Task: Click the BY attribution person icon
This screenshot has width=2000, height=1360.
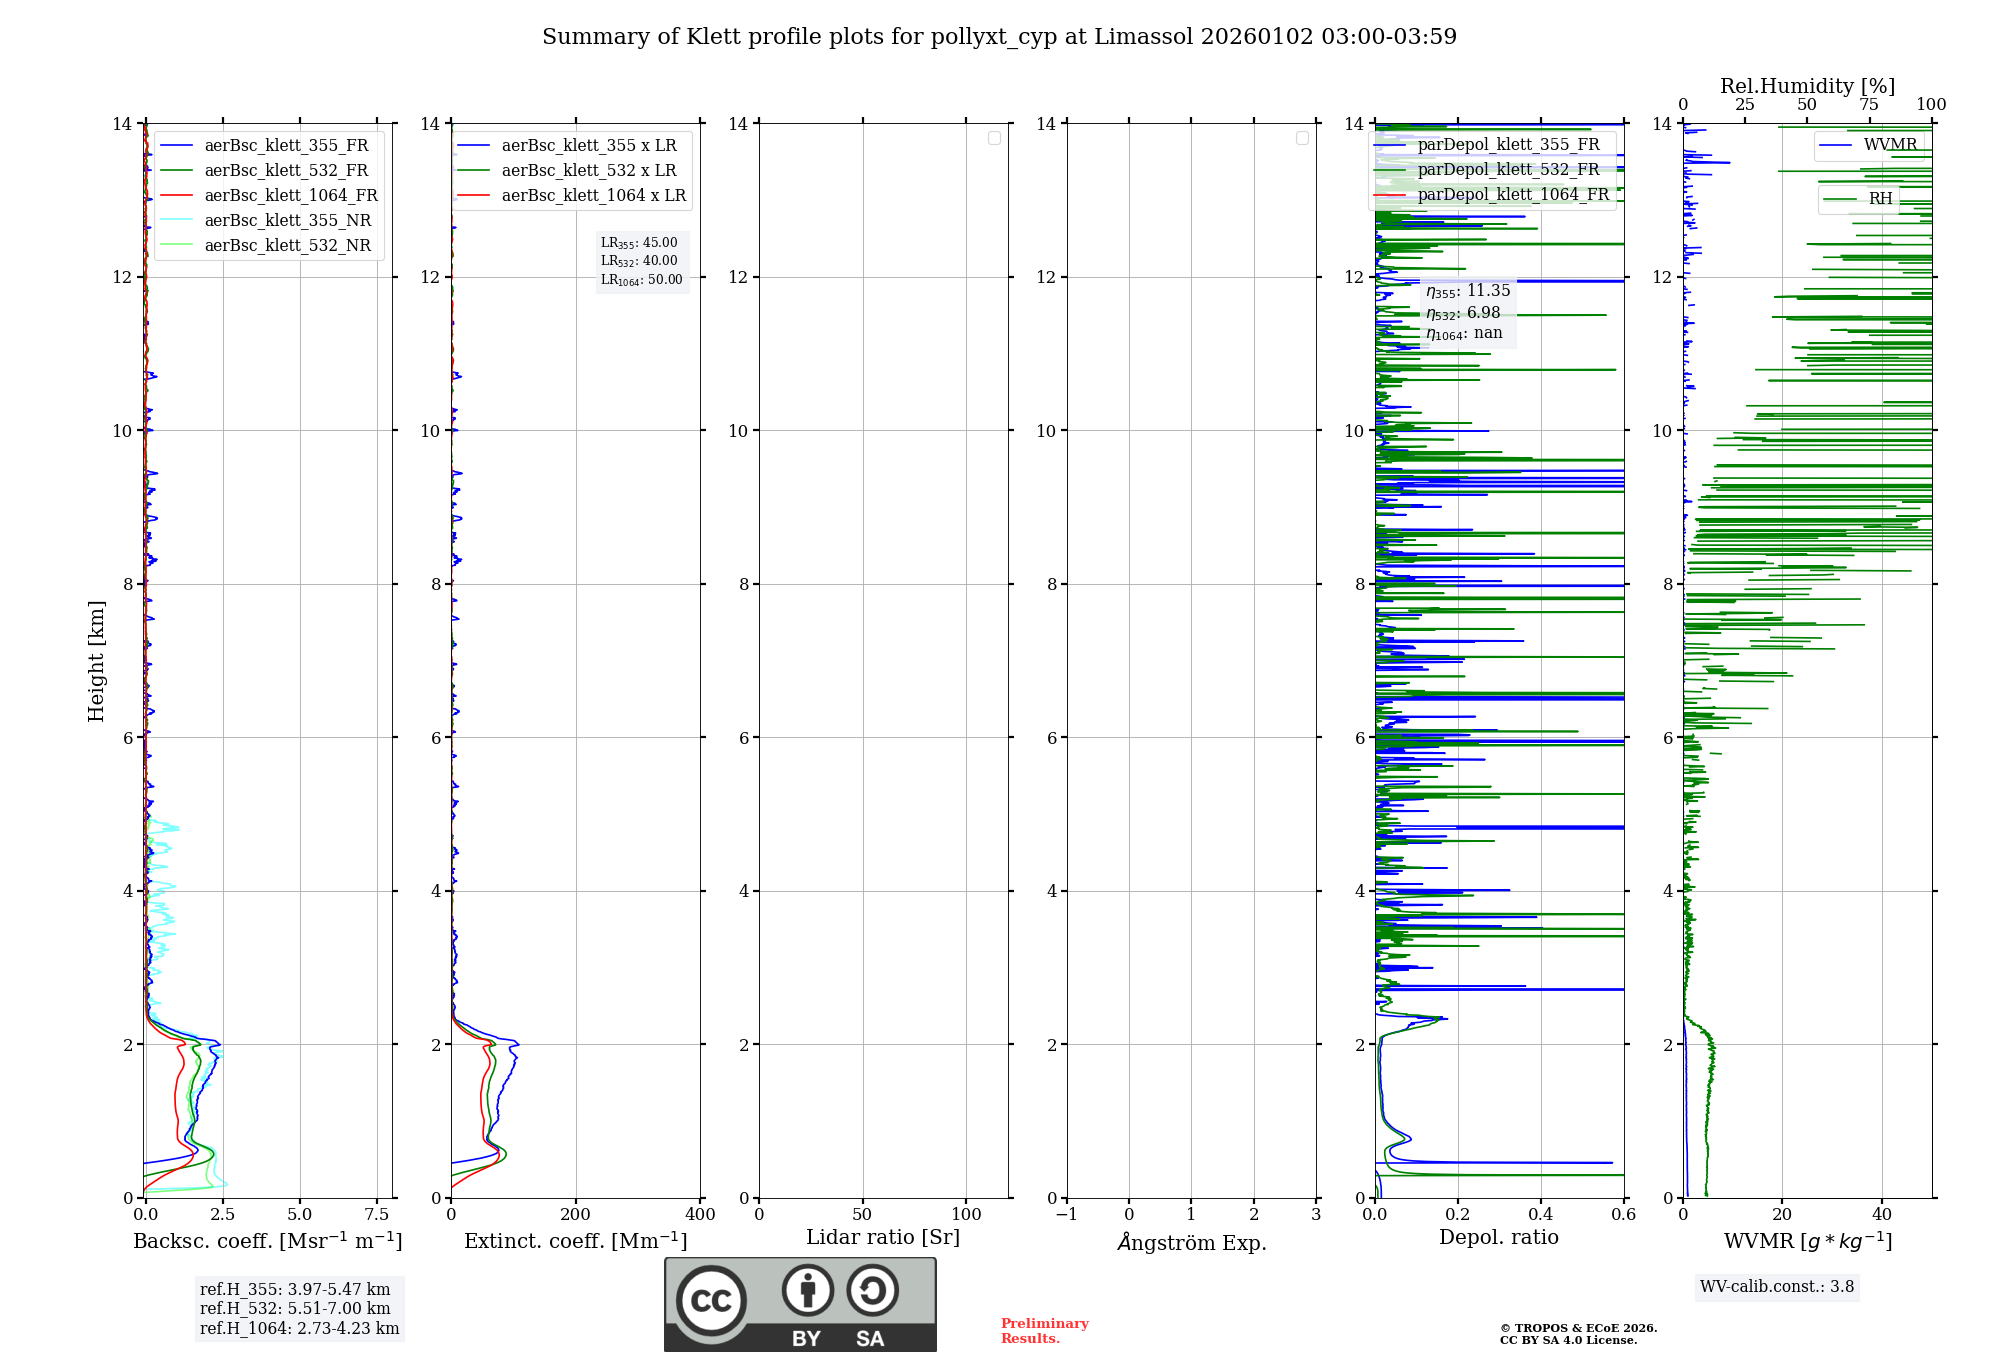Action: click(x=807, y=1290)
